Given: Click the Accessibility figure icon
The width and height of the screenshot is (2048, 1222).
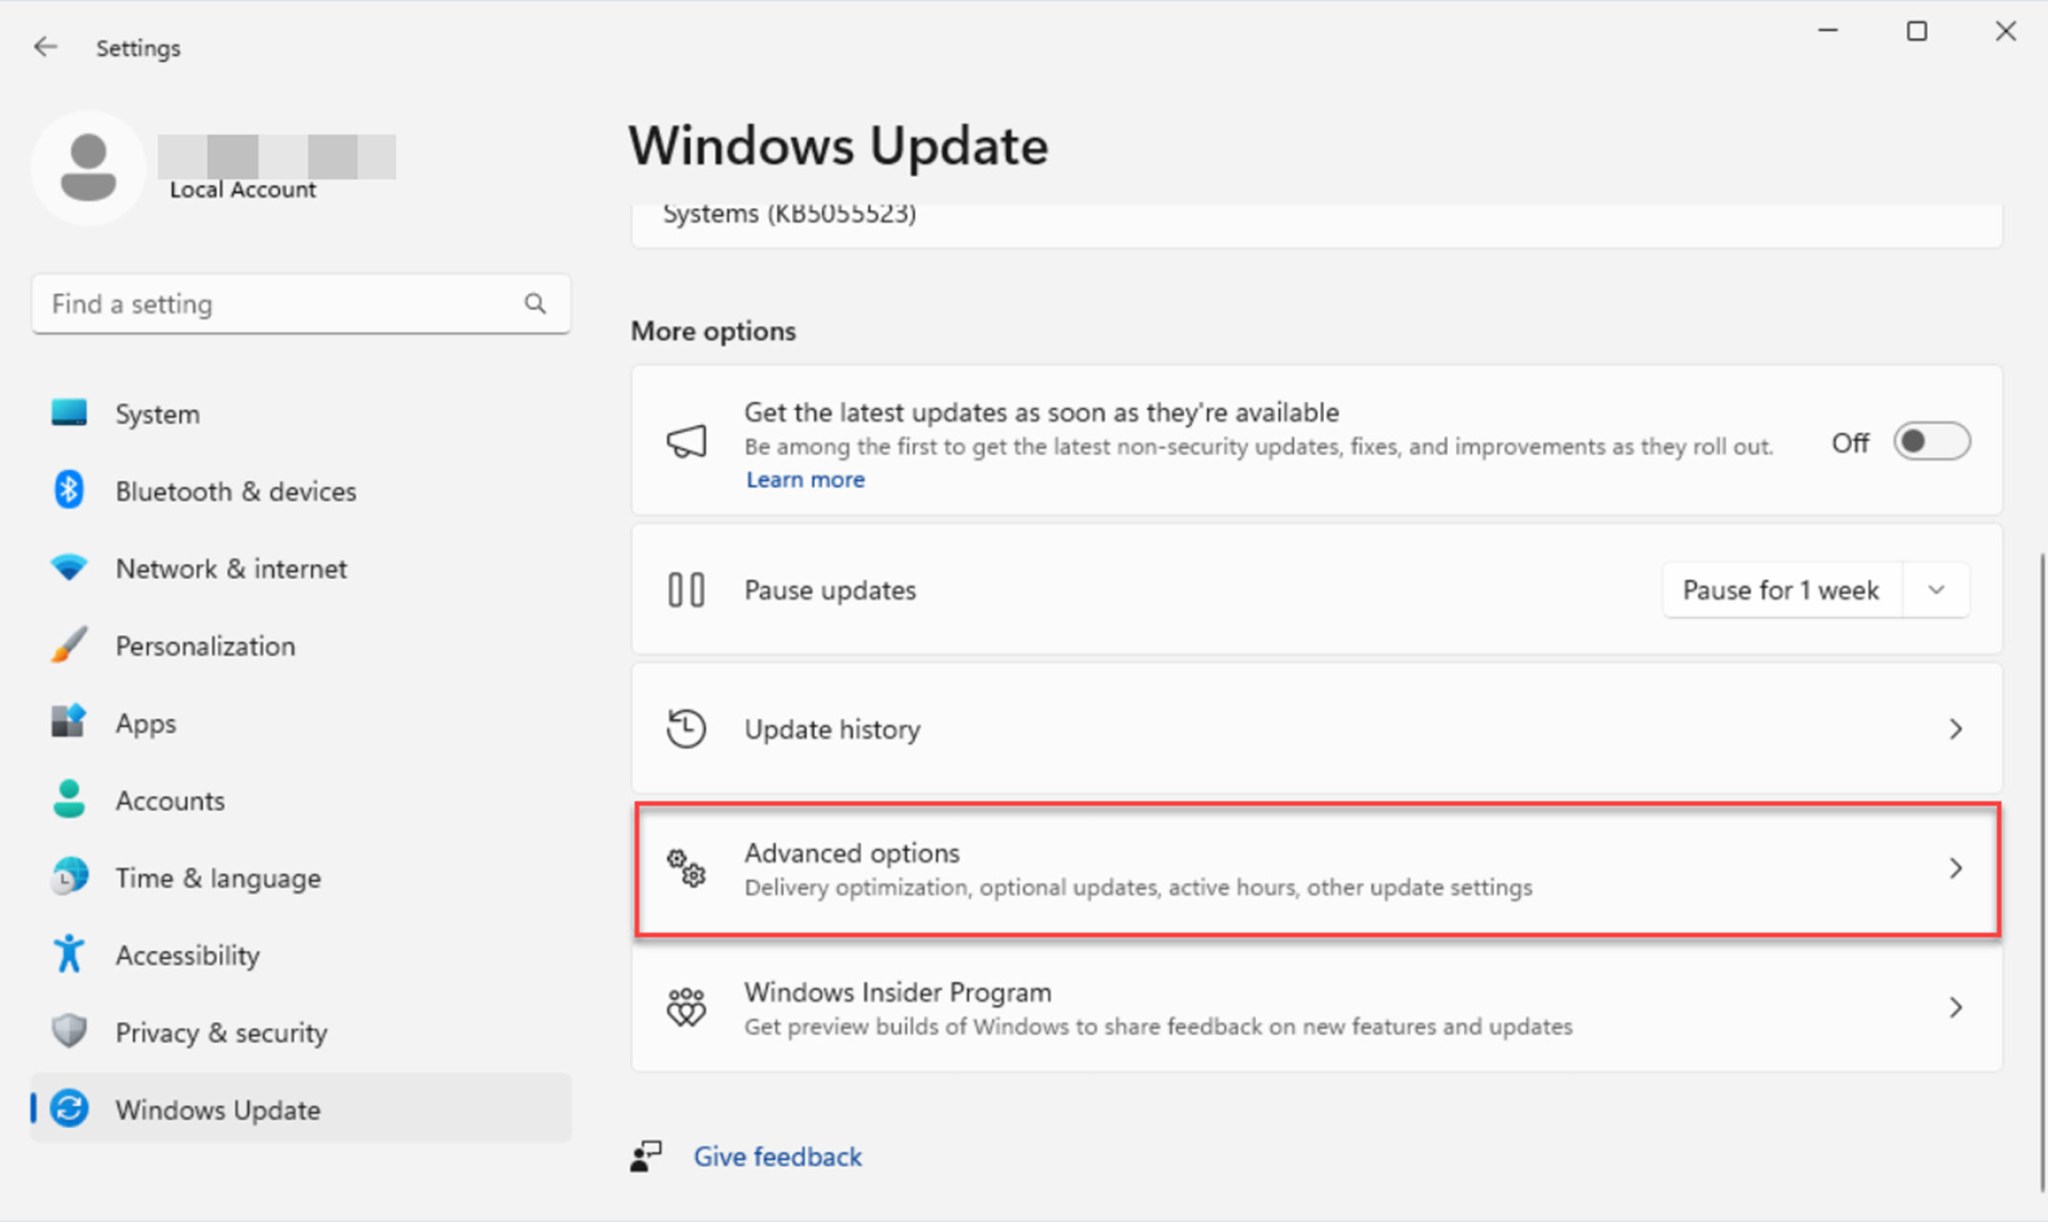Looking at the screenshot, I should (x=69, y=954).
